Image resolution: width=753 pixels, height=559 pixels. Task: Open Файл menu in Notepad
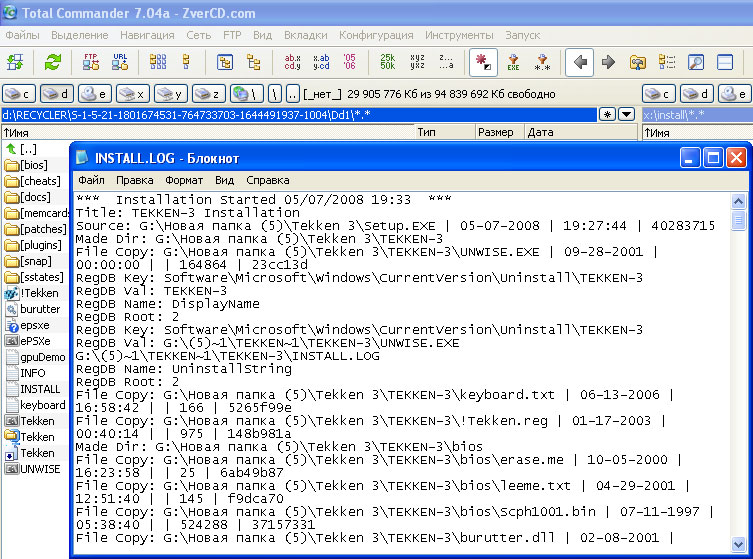pos(91,180)
